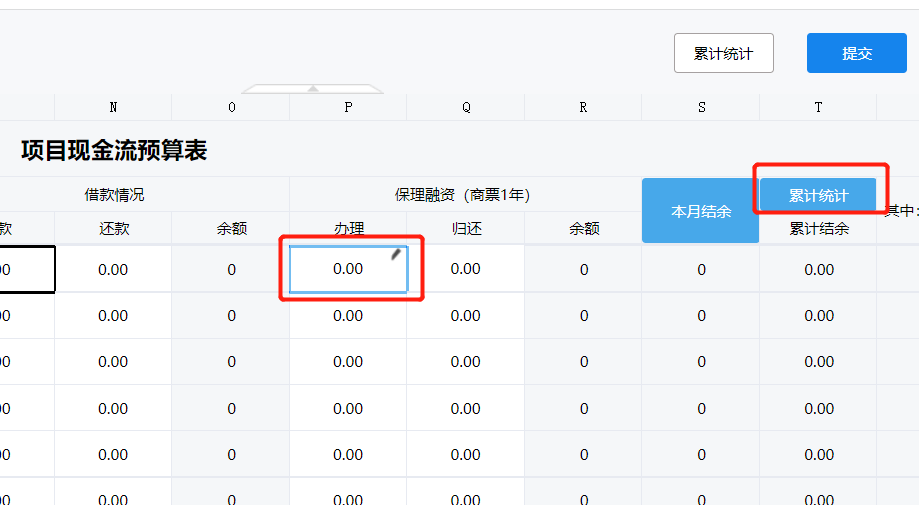This screenshot has height=505, width=919.
Task: Collapse the panel using the top triangle handle
Action: click(313, 89)
